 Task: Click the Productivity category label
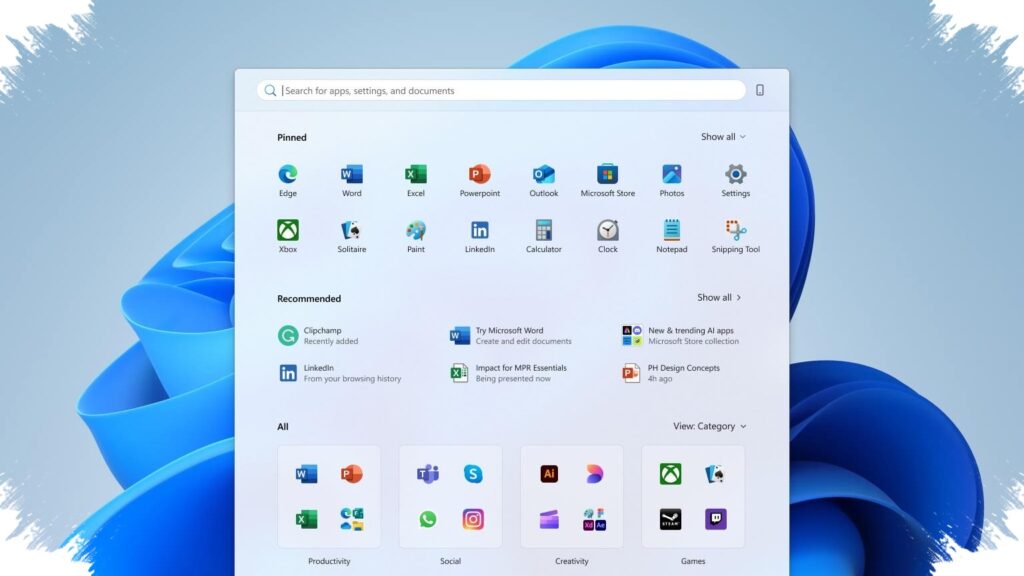pos(329,561)
